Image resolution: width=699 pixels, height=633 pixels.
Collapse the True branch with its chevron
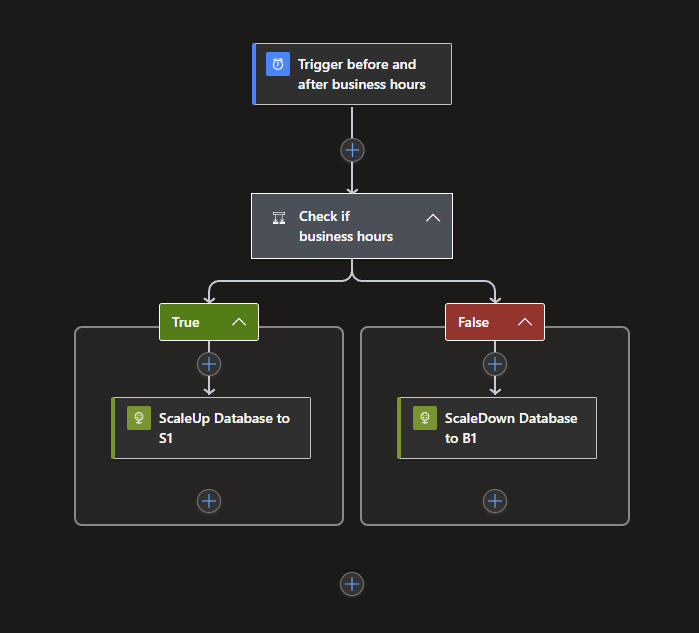tap(239, 322)
